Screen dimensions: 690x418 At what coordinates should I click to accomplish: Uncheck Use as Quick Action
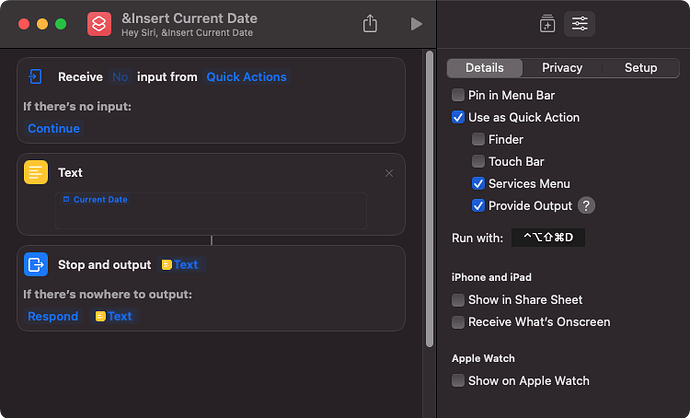(458, 117)
